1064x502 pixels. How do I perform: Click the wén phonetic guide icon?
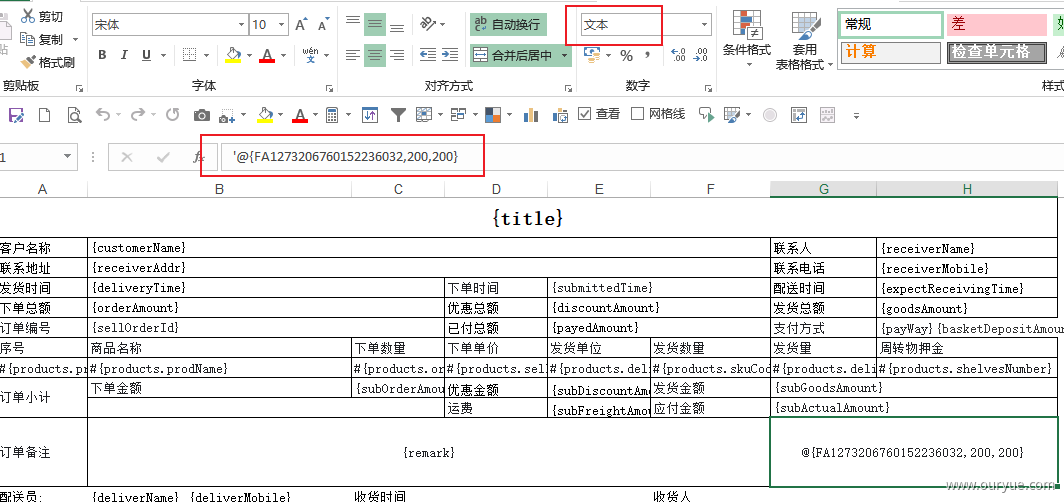(x=310, y=55)
